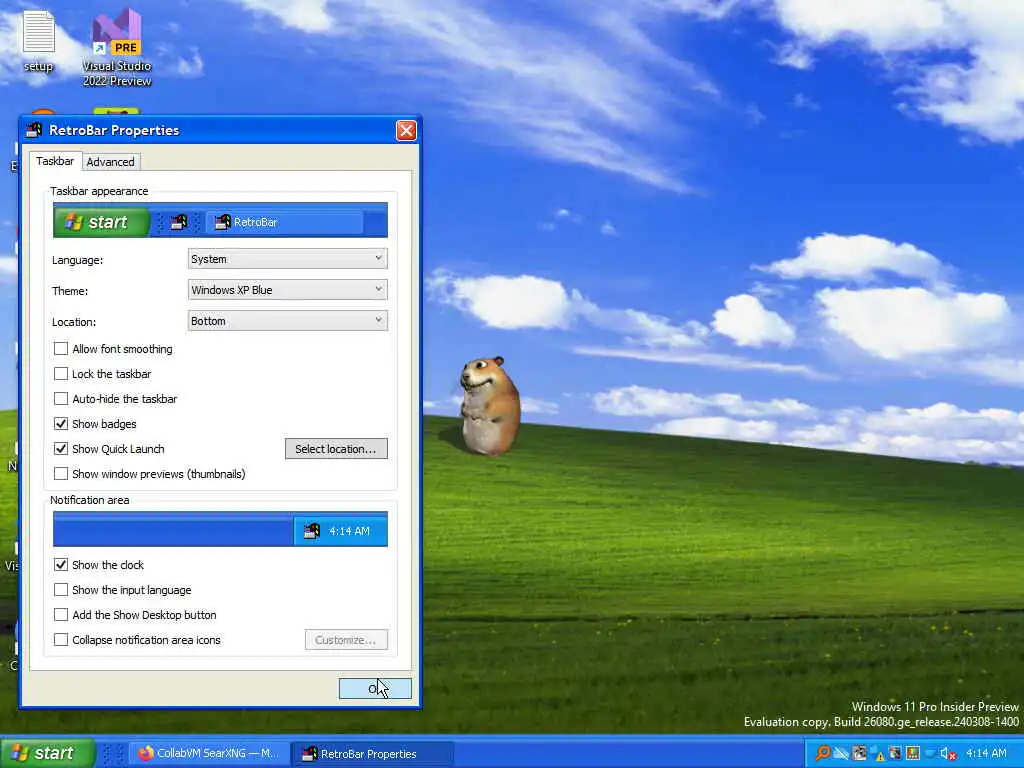Click the RetroBar icon in the dialog title bar

tap(34, 130)
